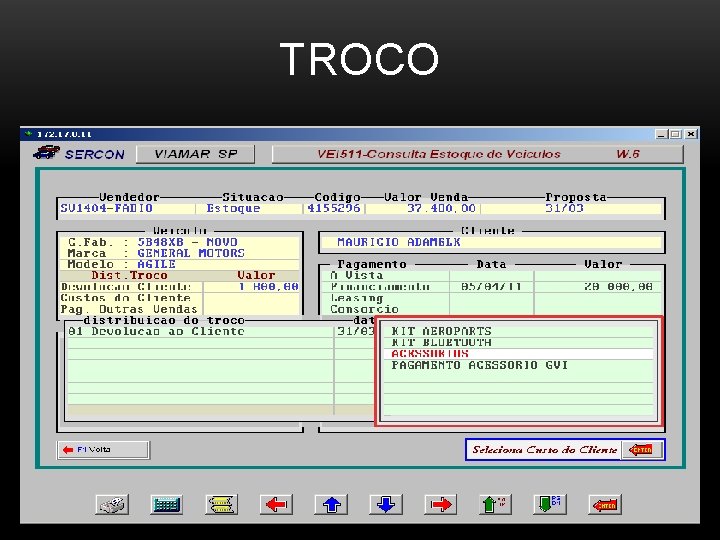Click the Financiamento date 05/04/11
Image resolution: width=720 pixels, height=540 pixels.
(x=491, y=287)
